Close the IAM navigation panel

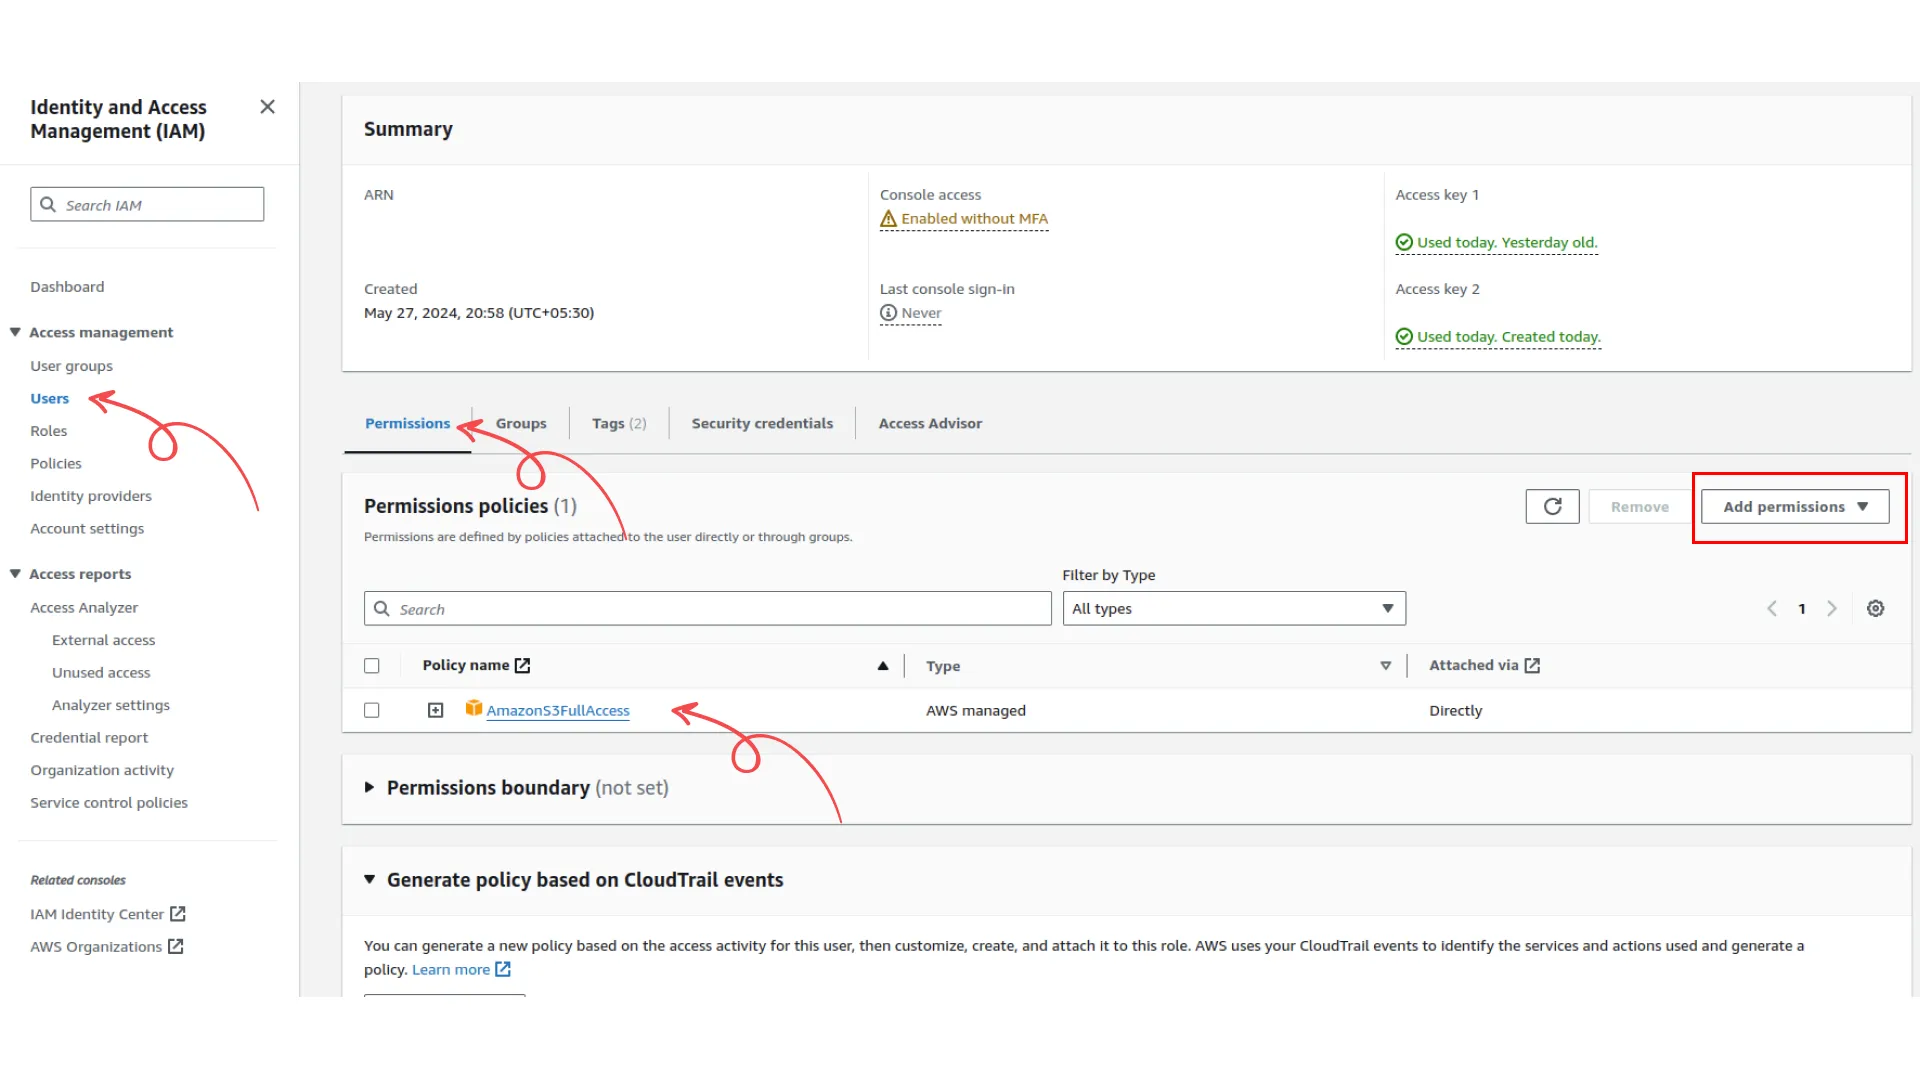pyautogui.click(x=267, y=107)
